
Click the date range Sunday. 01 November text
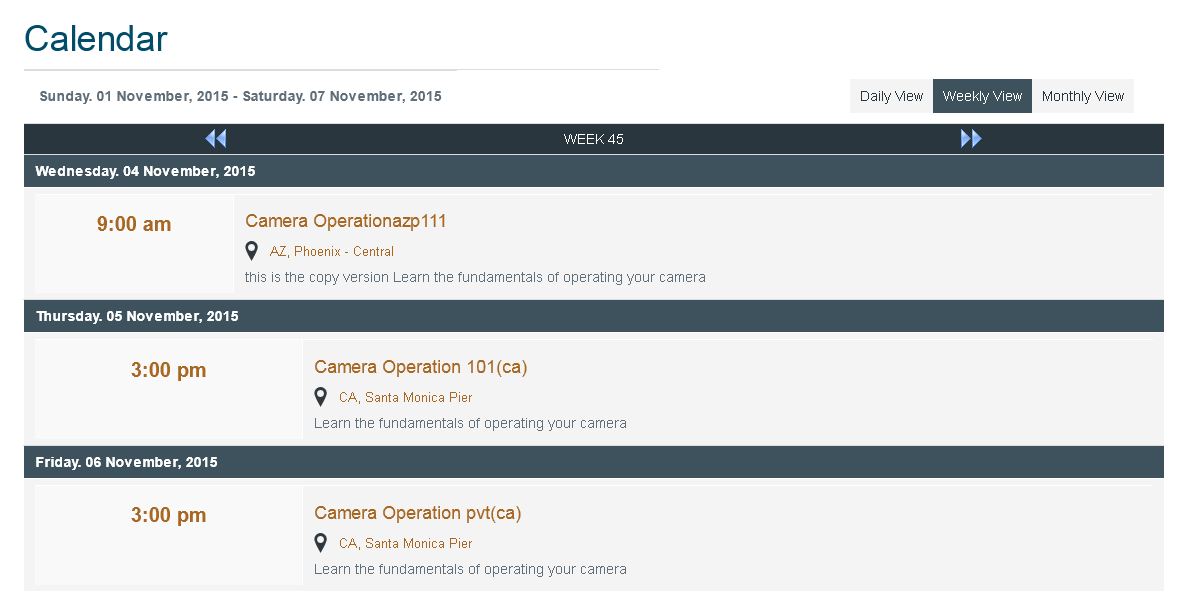tap(240, 96)
